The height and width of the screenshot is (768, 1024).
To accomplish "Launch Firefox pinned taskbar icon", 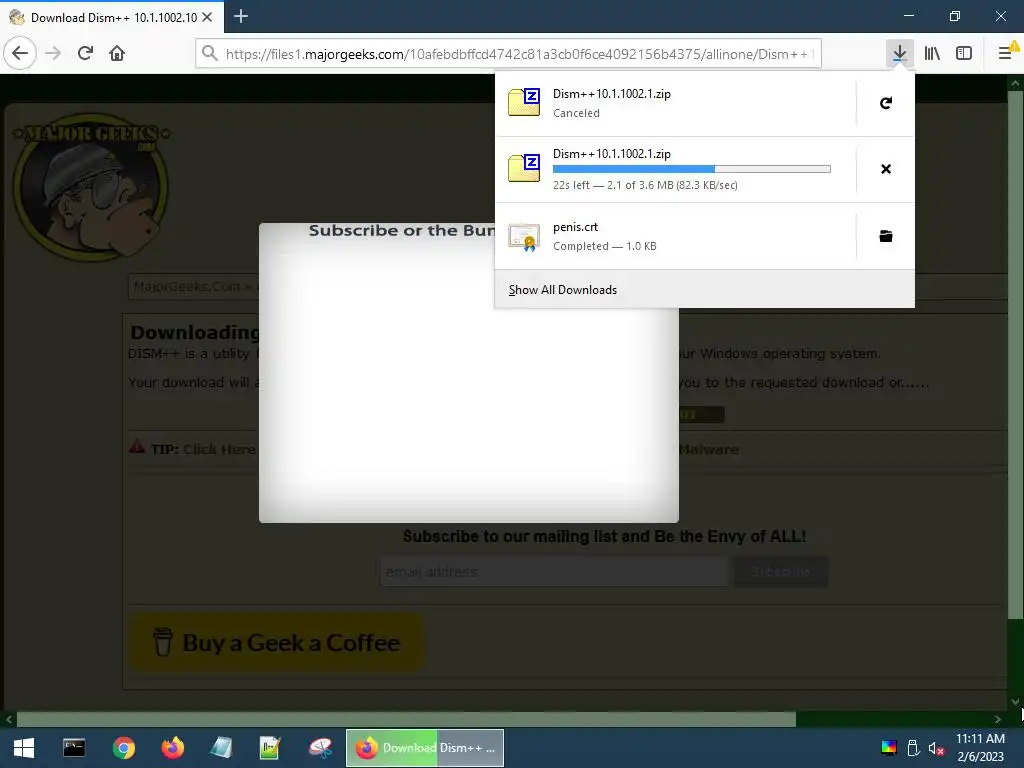I will tap(173, 748).
